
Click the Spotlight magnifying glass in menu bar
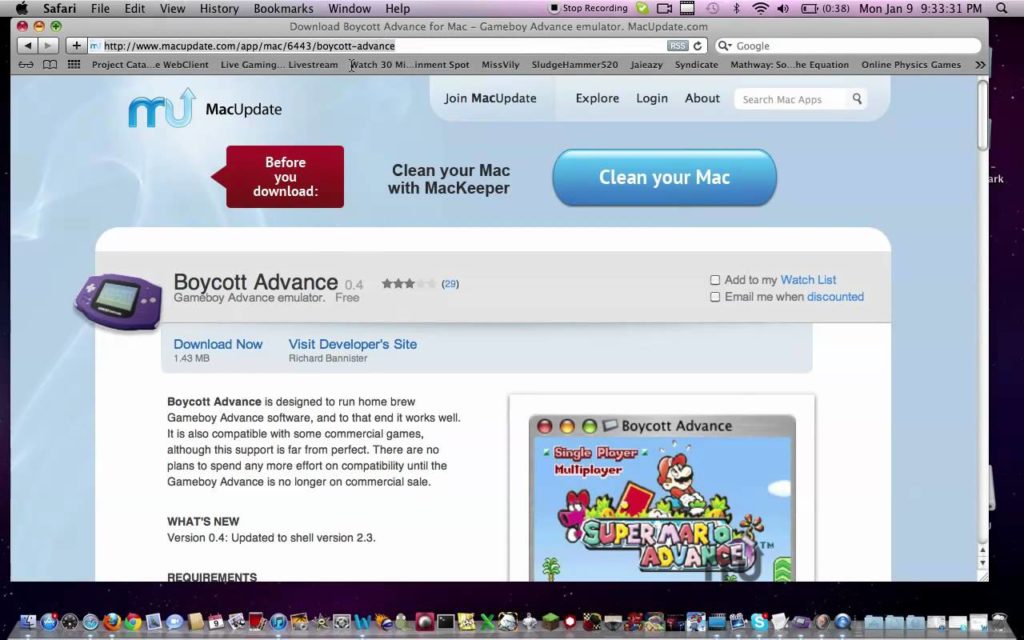(1001, 8)
